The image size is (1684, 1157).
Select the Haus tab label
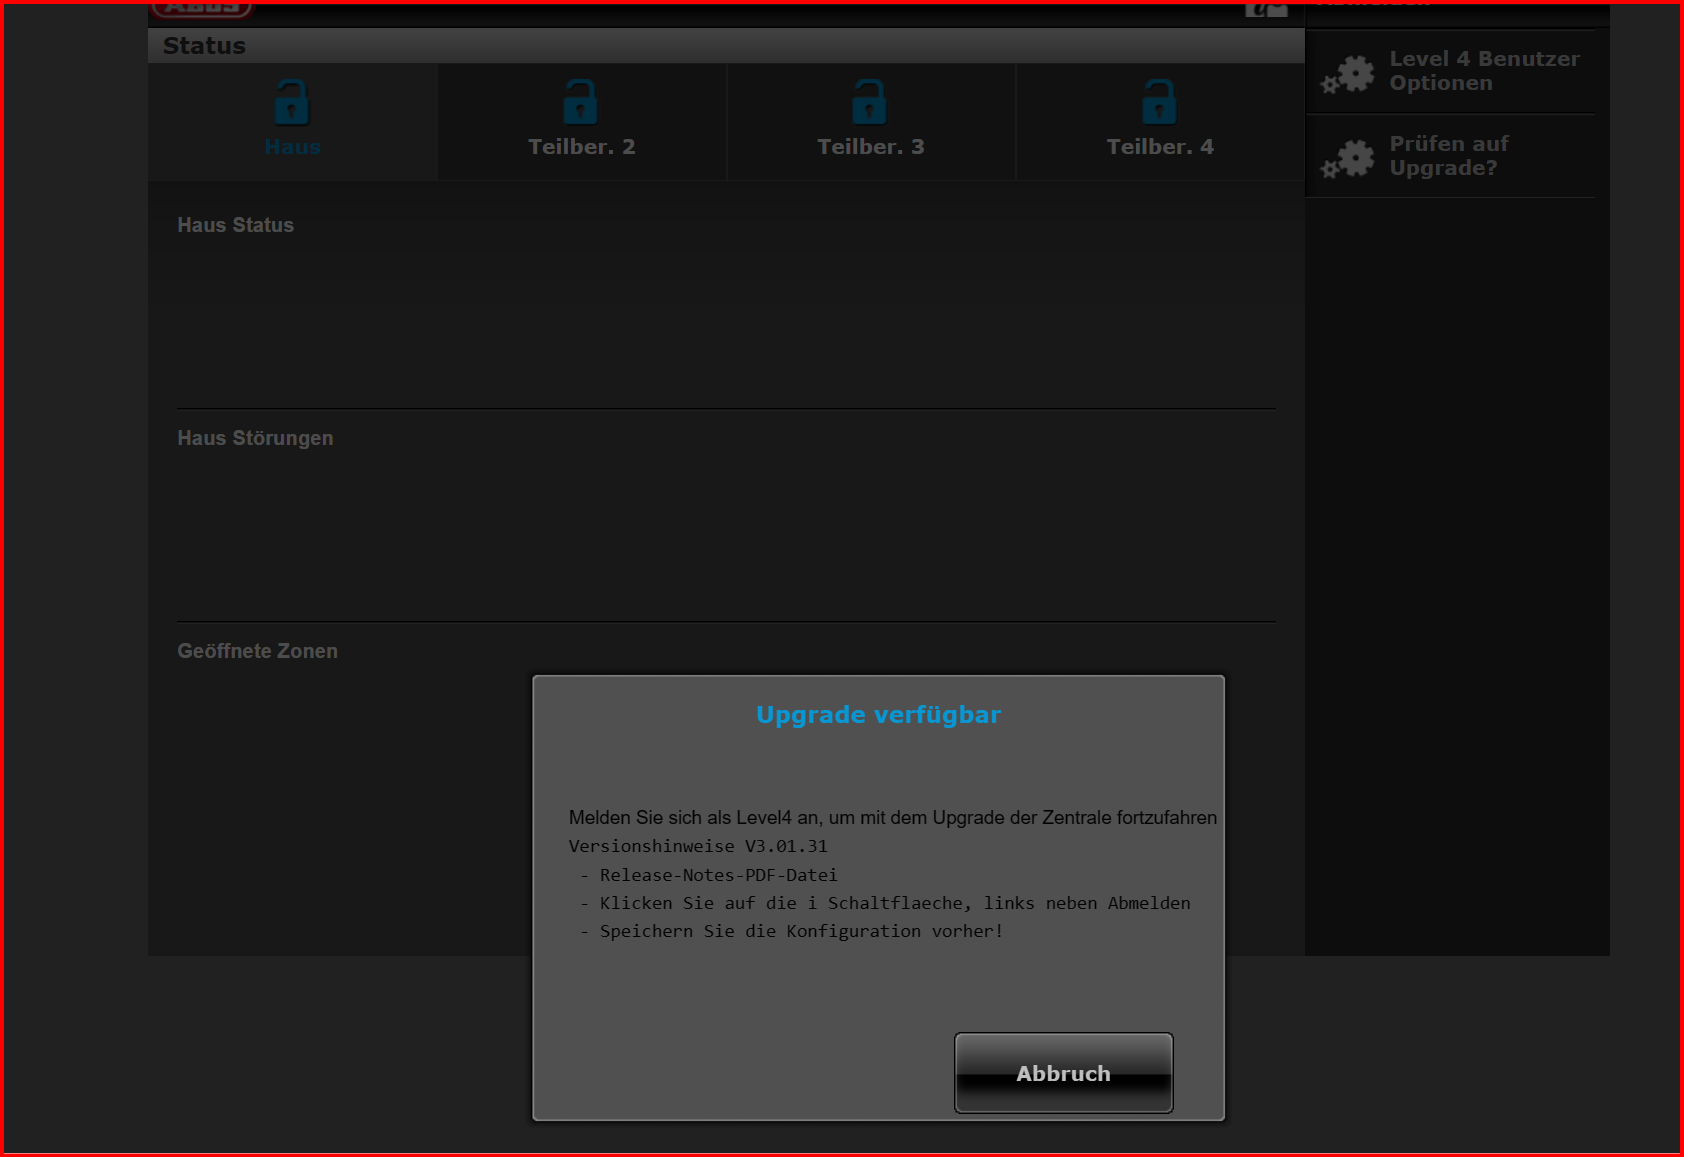point(292,147)
